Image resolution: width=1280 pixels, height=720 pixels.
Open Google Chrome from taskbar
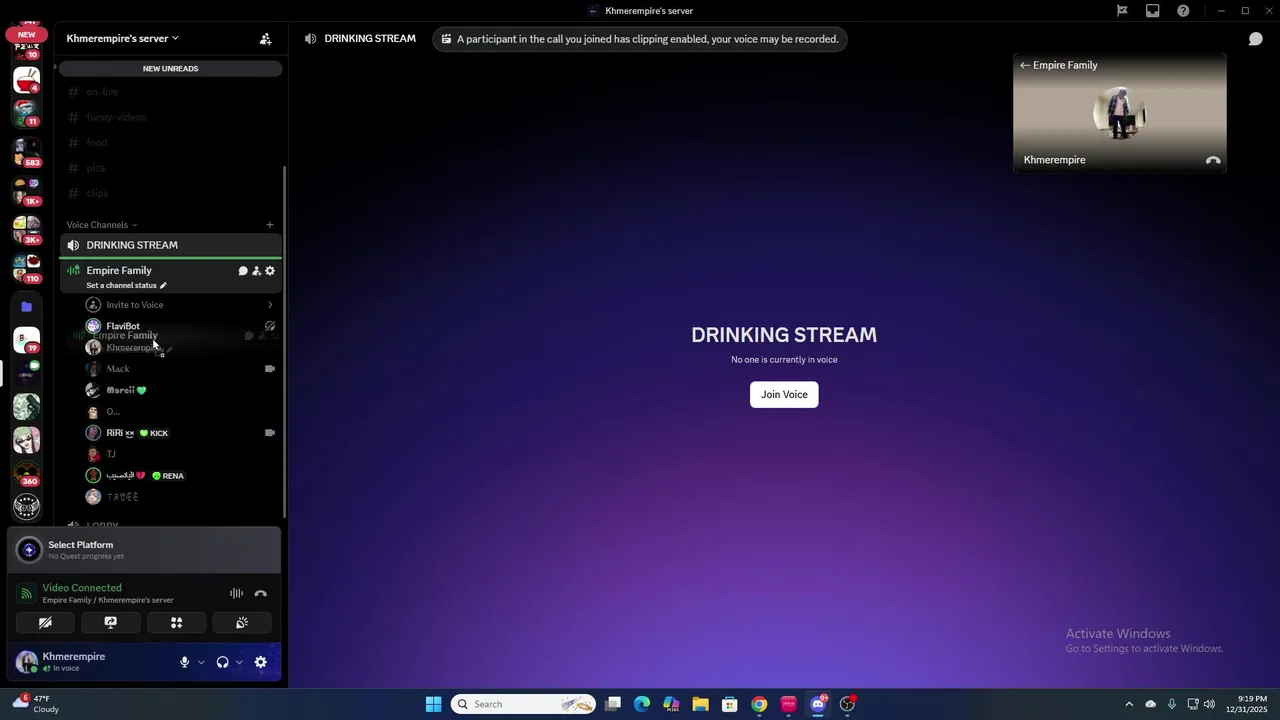click(759, 704)
